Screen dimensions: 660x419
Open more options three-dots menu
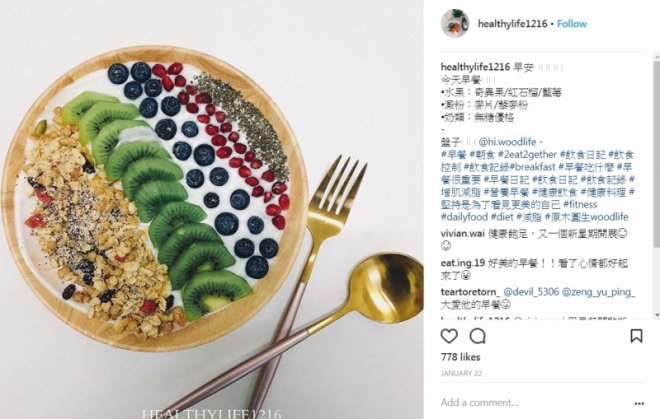[639, 403]
